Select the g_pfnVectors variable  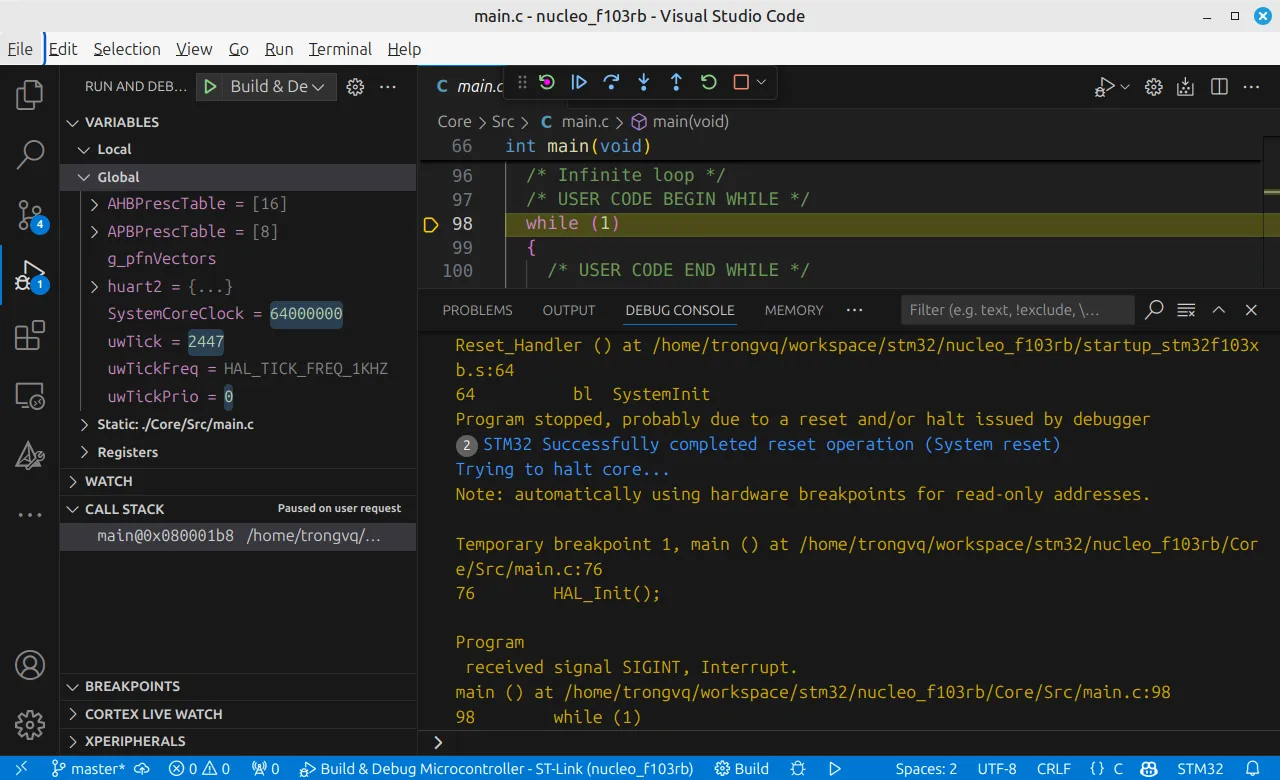pos(238,259)
